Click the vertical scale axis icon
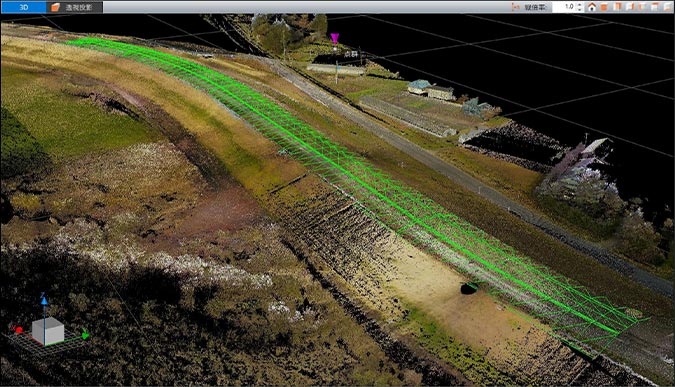This screenshot has height=387, width=675. (x=516, y=7)
